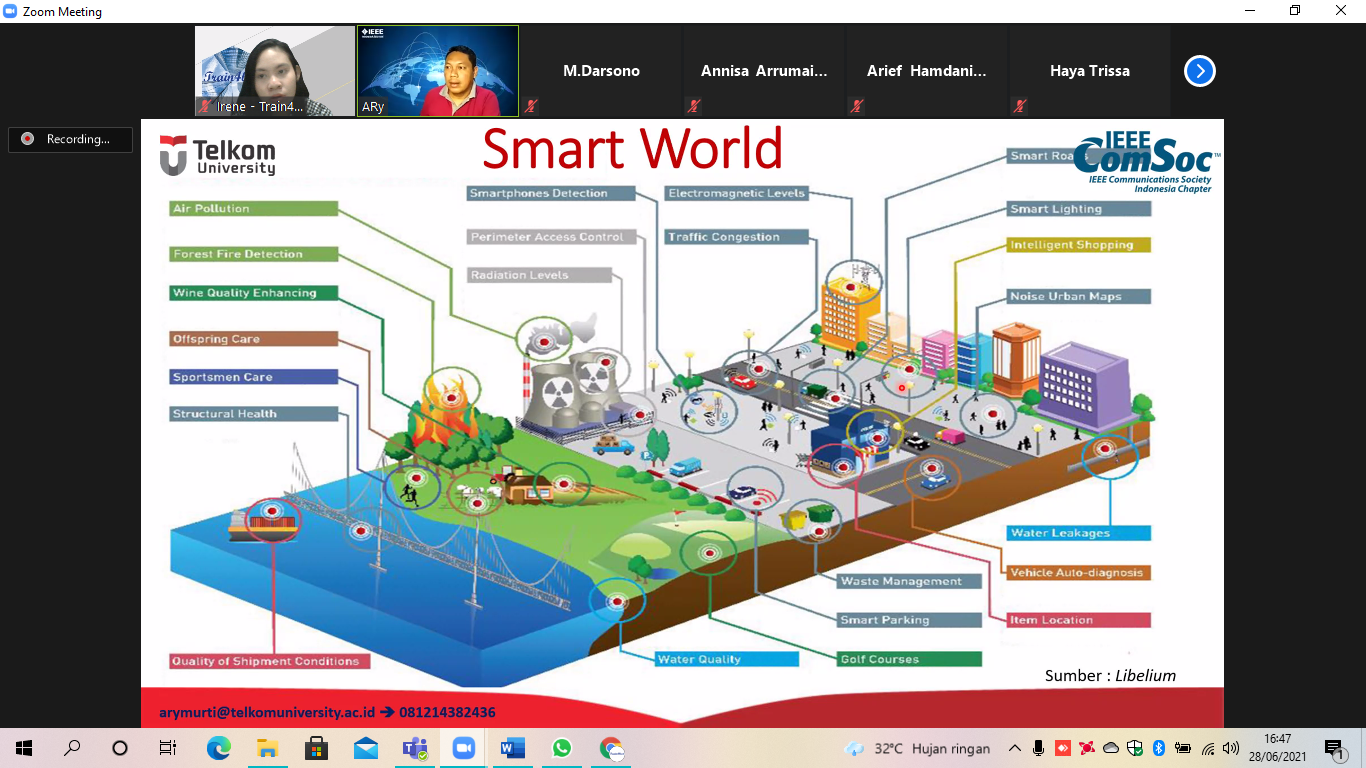The width and height of the screenshot is (1366, 768).
Task: Open the notification center icon
Action: tap(1333, 748)
